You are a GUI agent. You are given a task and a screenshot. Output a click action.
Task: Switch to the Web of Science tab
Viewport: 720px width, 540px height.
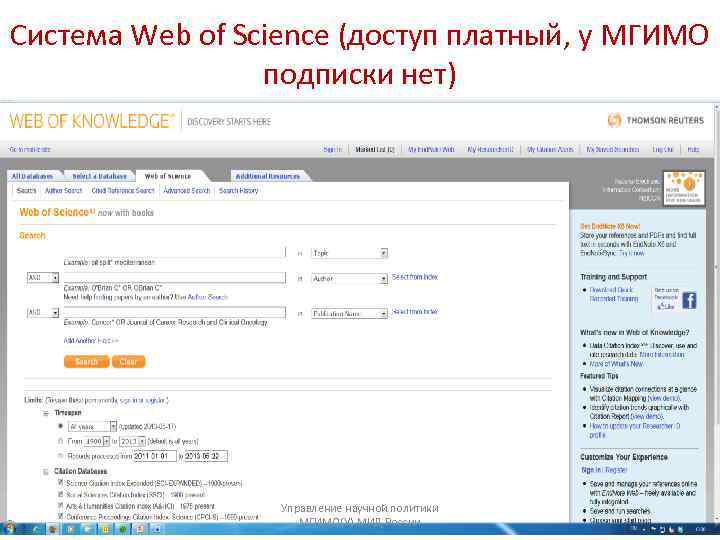(x=168, y=176)
